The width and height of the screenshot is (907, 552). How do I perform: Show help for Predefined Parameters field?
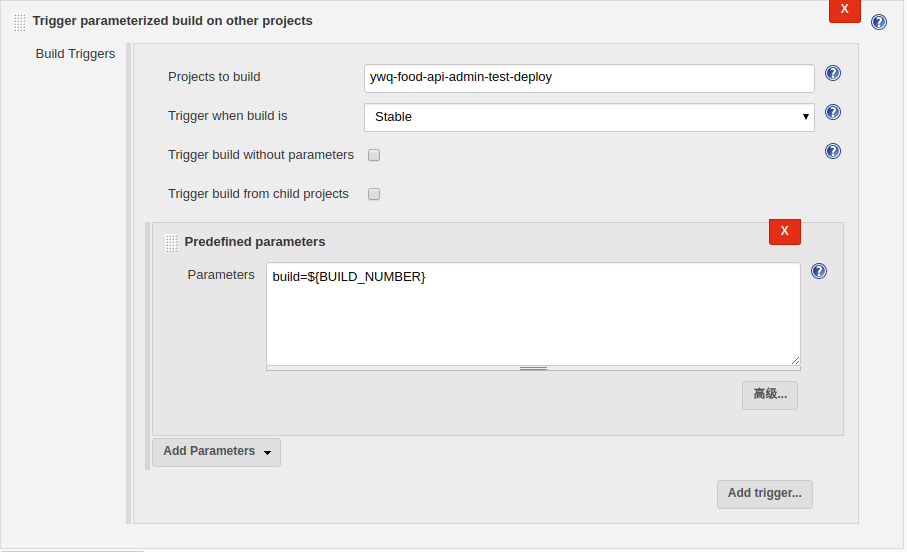(818, 271)
